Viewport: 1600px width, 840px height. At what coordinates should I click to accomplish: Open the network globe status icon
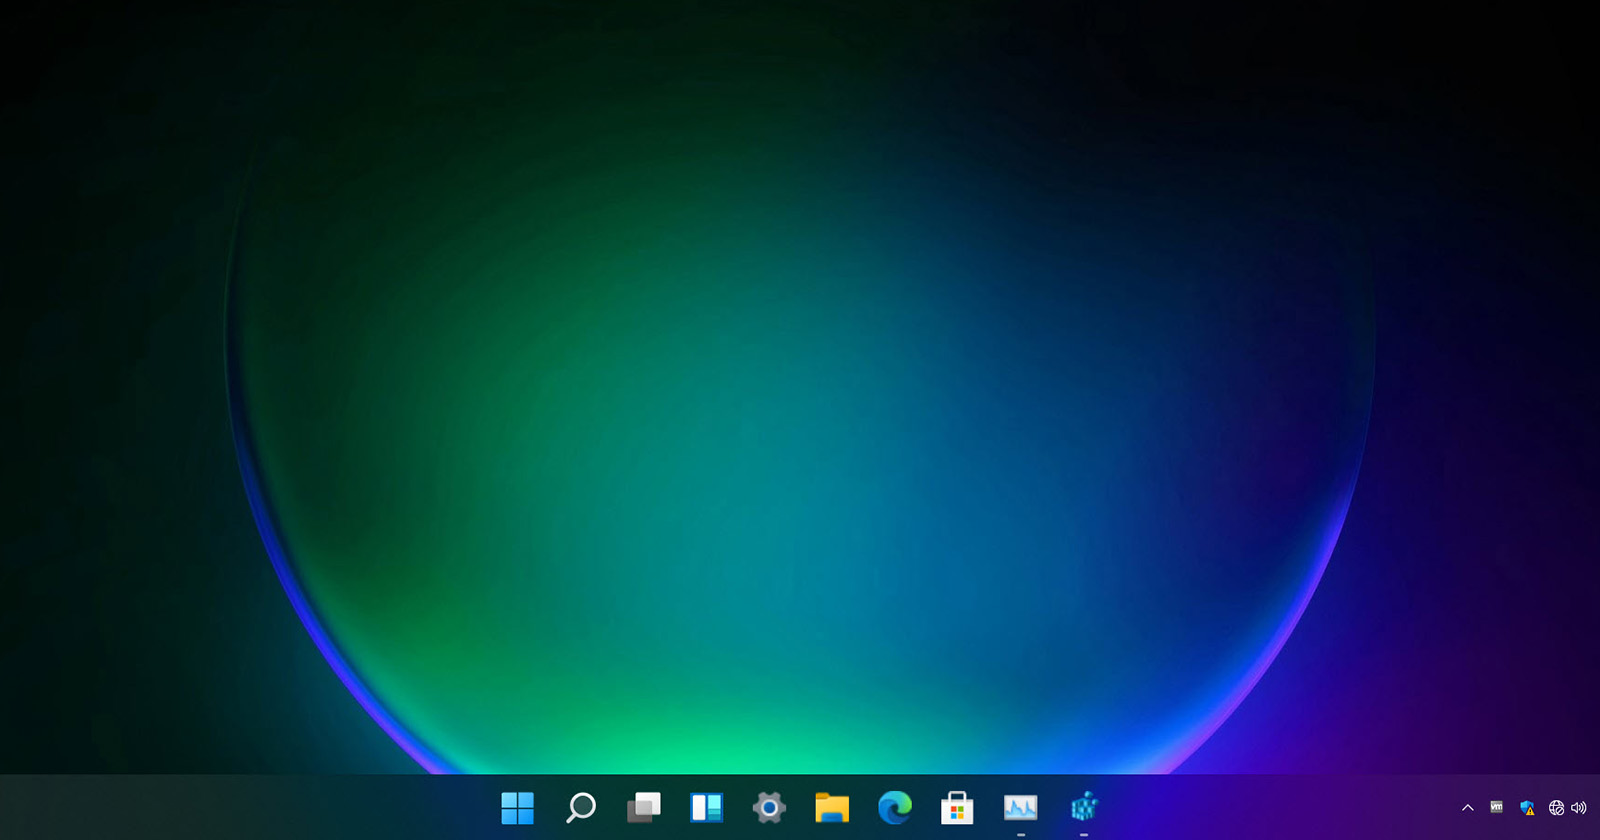(1556, 808)
